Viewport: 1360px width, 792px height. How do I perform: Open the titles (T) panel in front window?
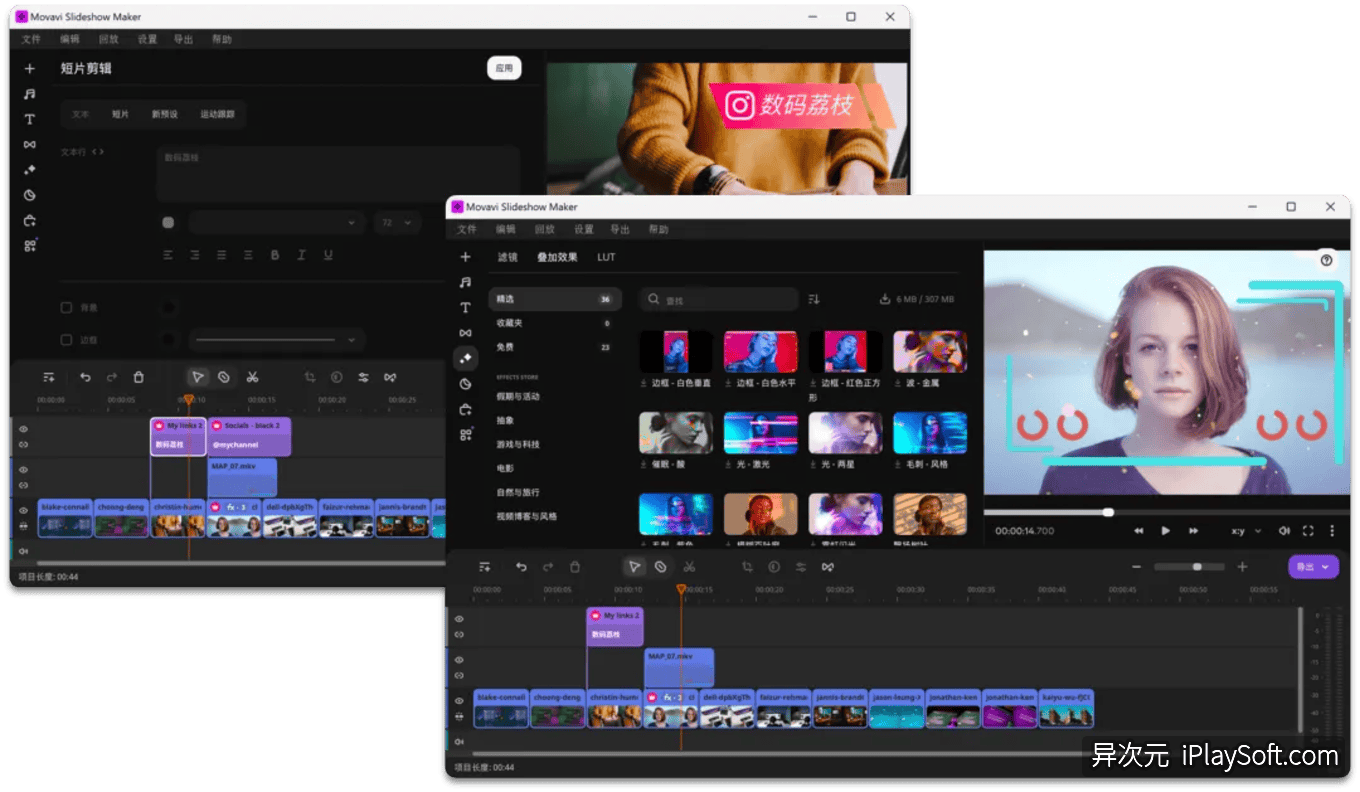[x=465, y=308]
